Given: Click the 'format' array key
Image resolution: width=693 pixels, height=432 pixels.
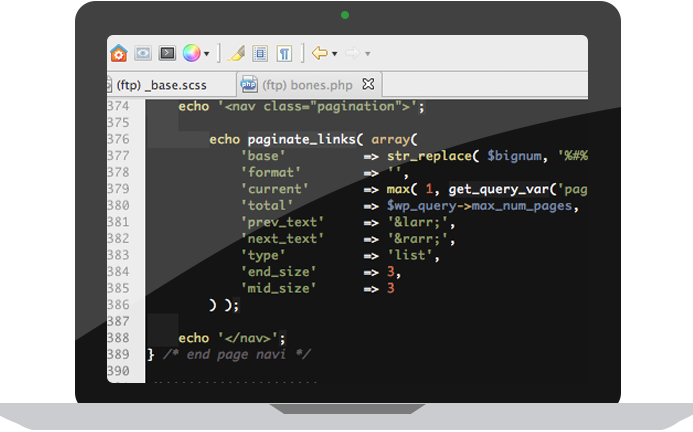Looking at the screenshot, I should pos(270,172).
